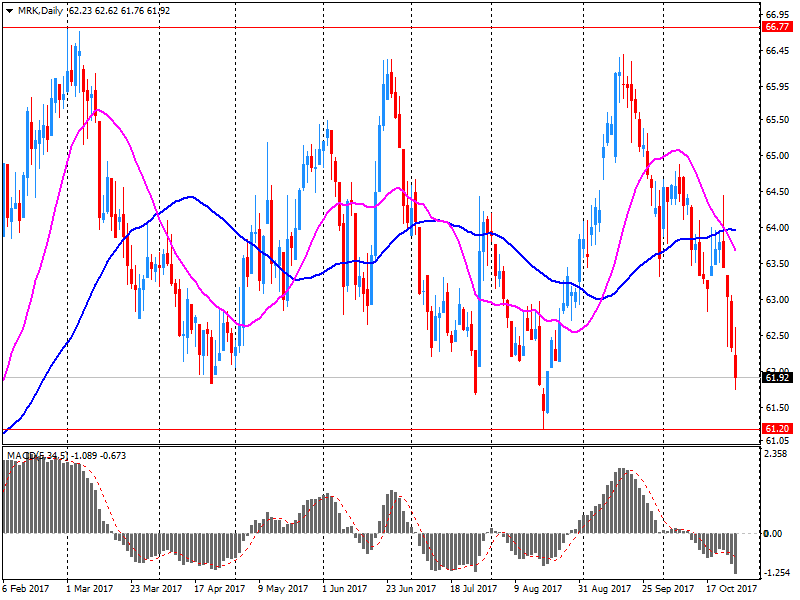Click the 1 Mar 2017 date label
The width and height of the screenshot is (800, 600).
[90, 589]
